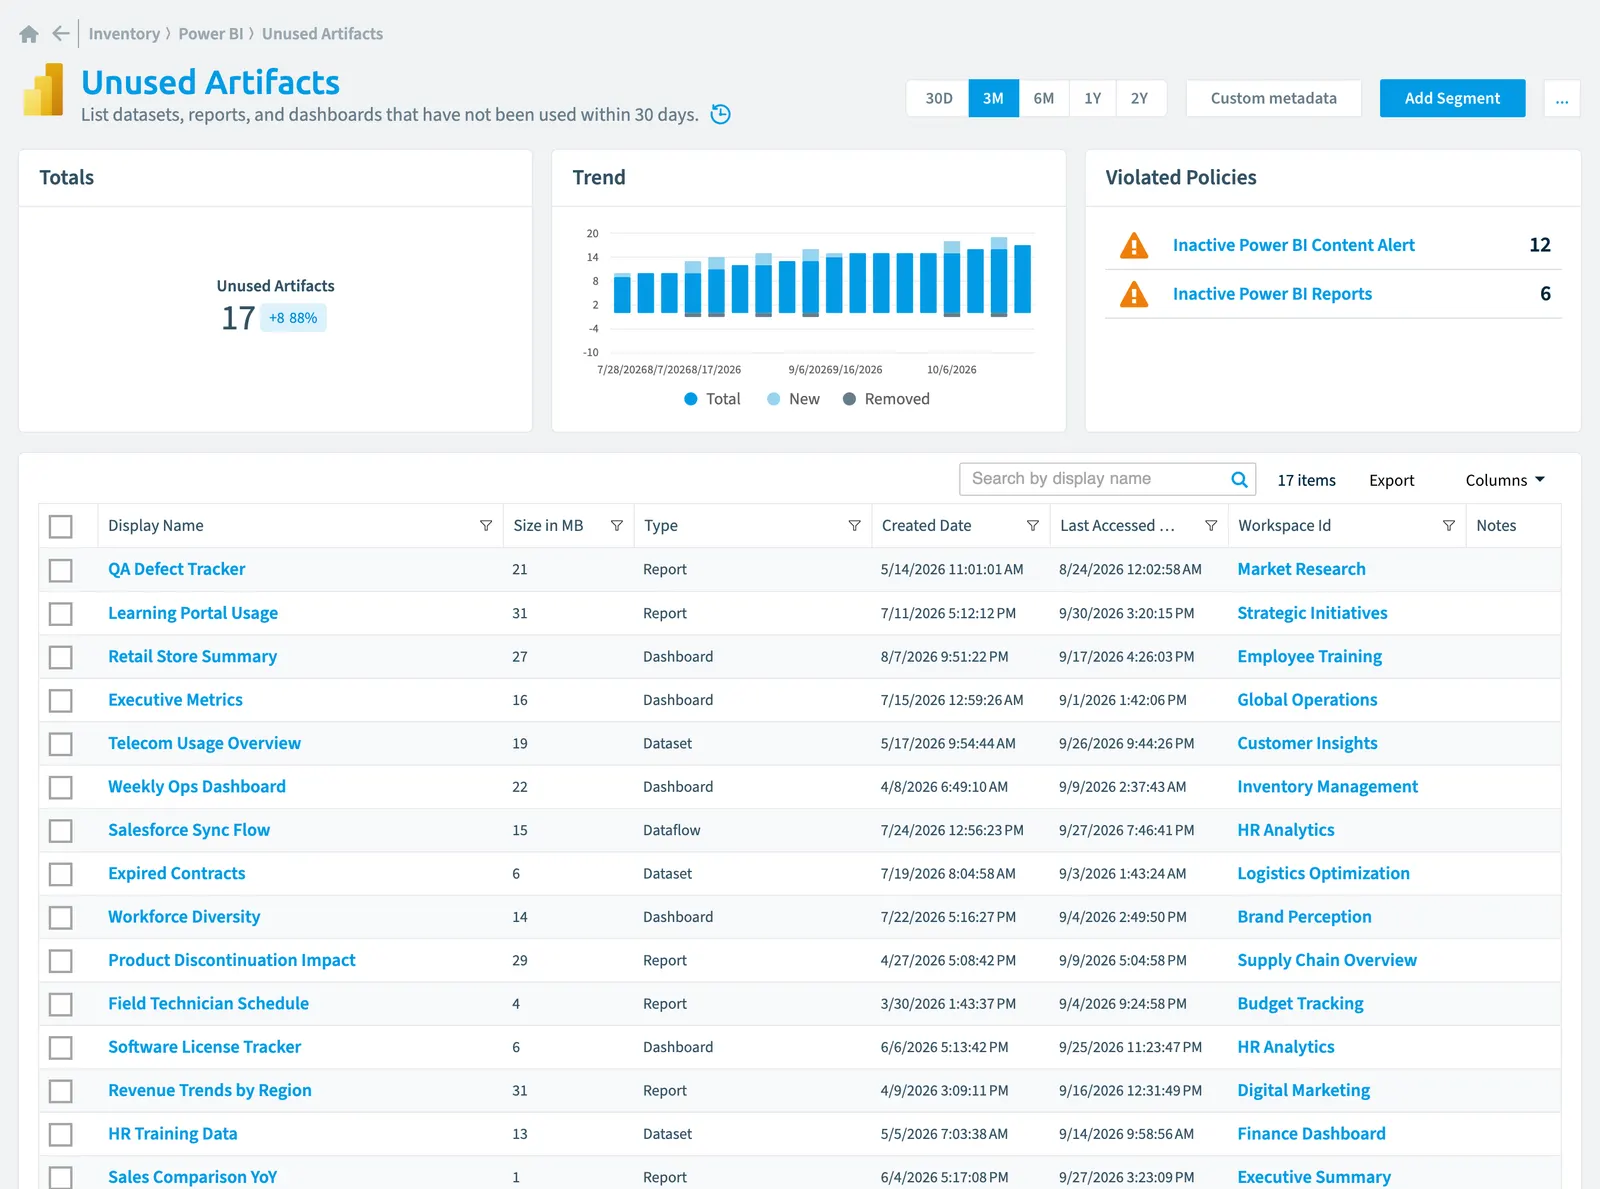
Task: Click the Inventory breadcrumb
Action: (x=124, y=34)
